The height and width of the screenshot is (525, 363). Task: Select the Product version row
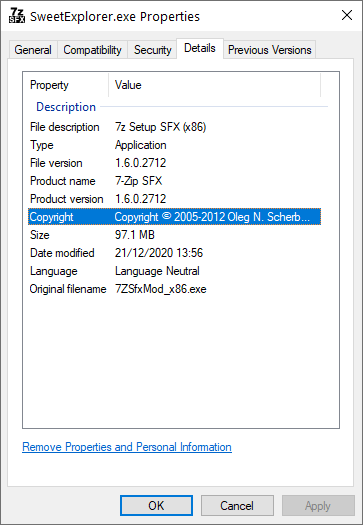[x=174, y=199]
